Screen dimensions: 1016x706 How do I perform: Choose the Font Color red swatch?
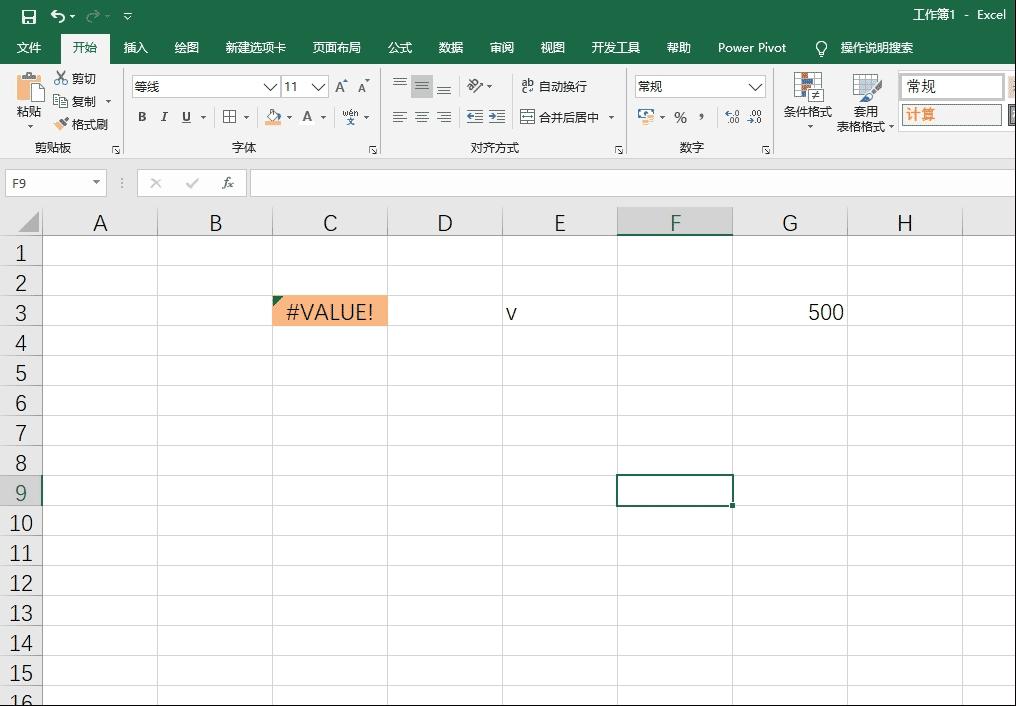pos(306,117)
